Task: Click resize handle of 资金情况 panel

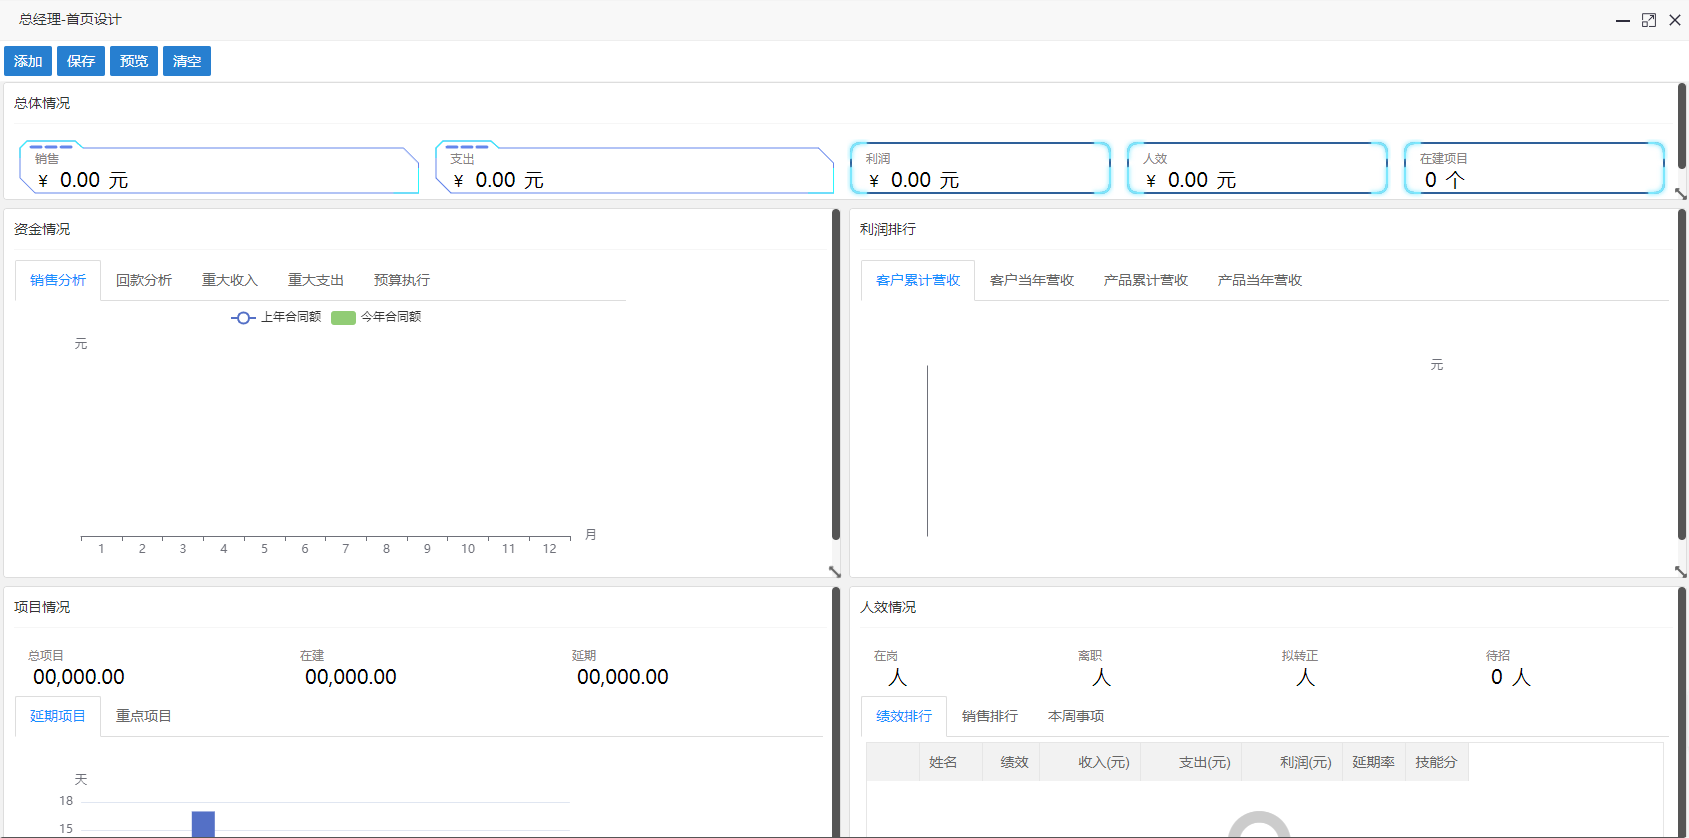Action: coord(835,571)
